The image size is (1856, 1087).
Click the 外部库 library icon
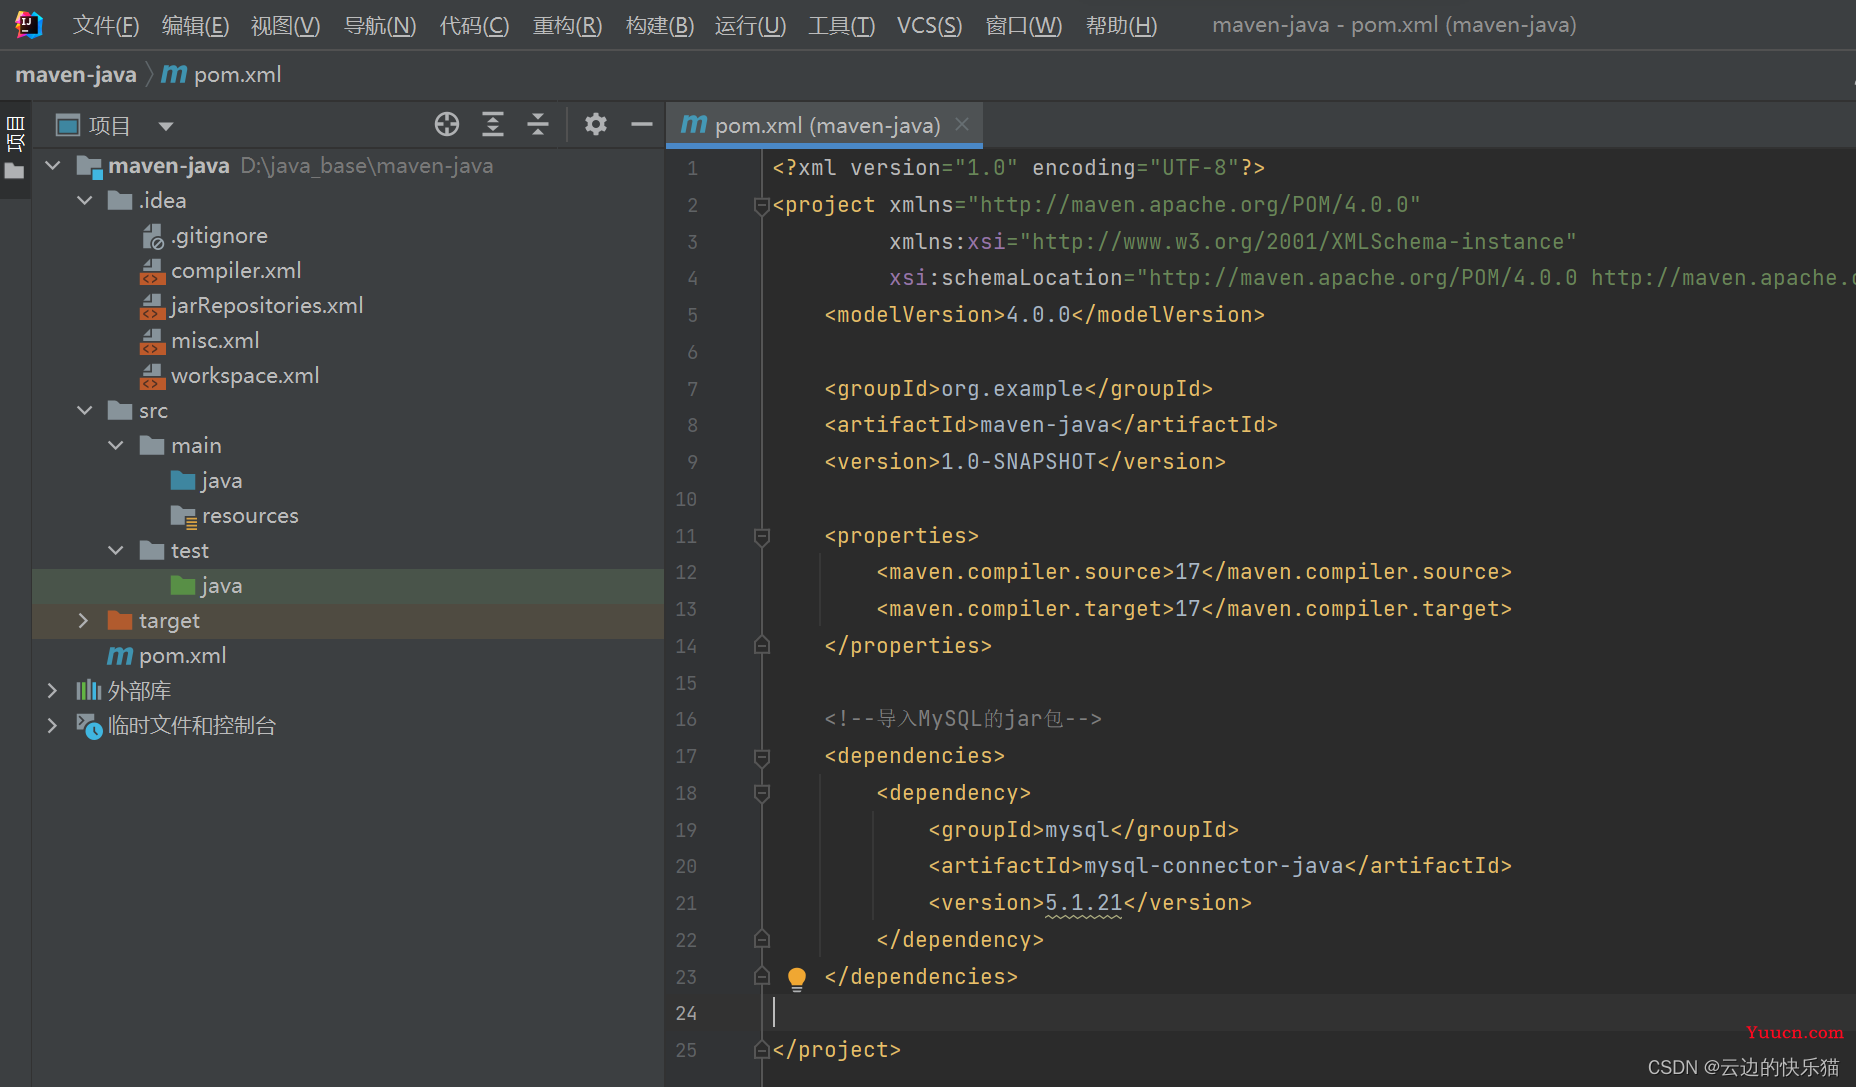point(89,691)
